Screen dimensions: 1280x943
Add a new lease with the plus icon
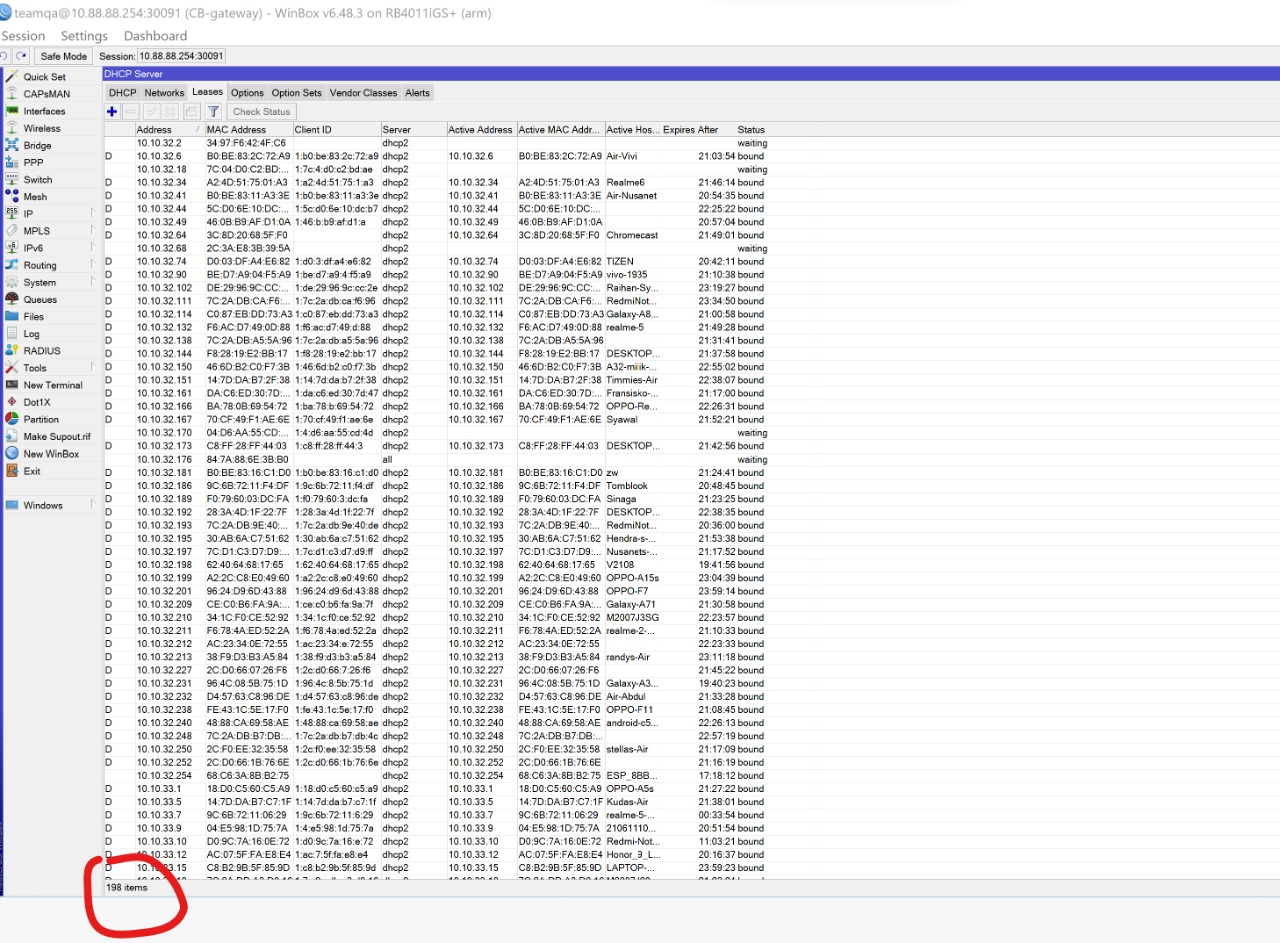coord(112,111)
